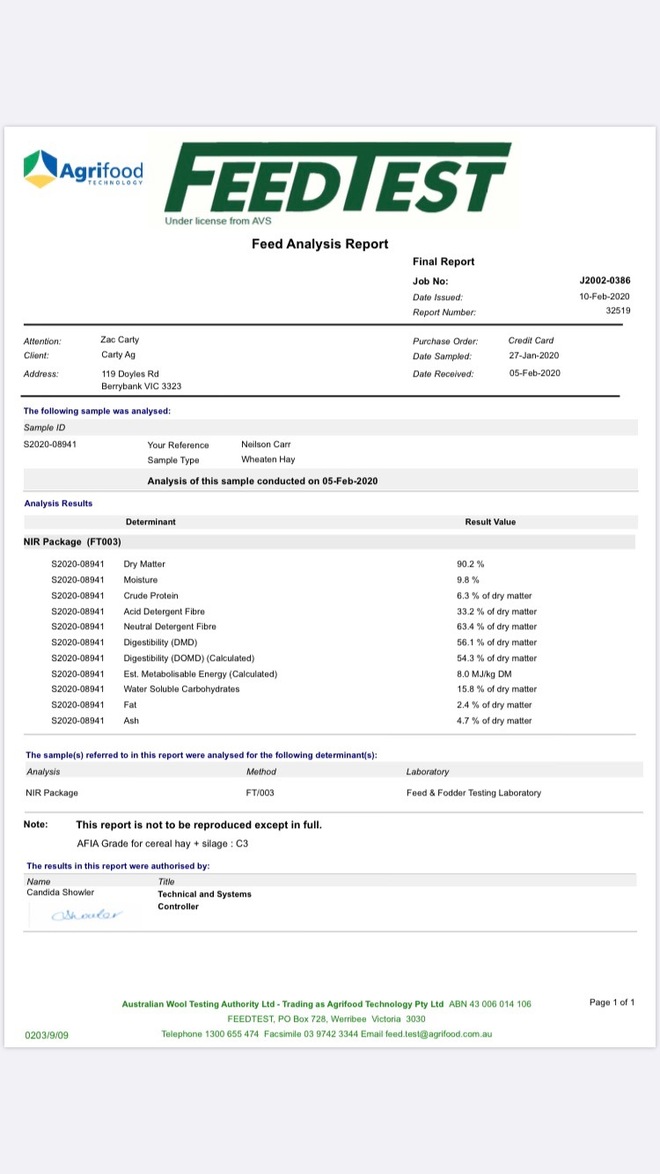The image size is (660, 1174).
Task: Click the email address feed.test@agrifood.com.au
Action: 438,1034
